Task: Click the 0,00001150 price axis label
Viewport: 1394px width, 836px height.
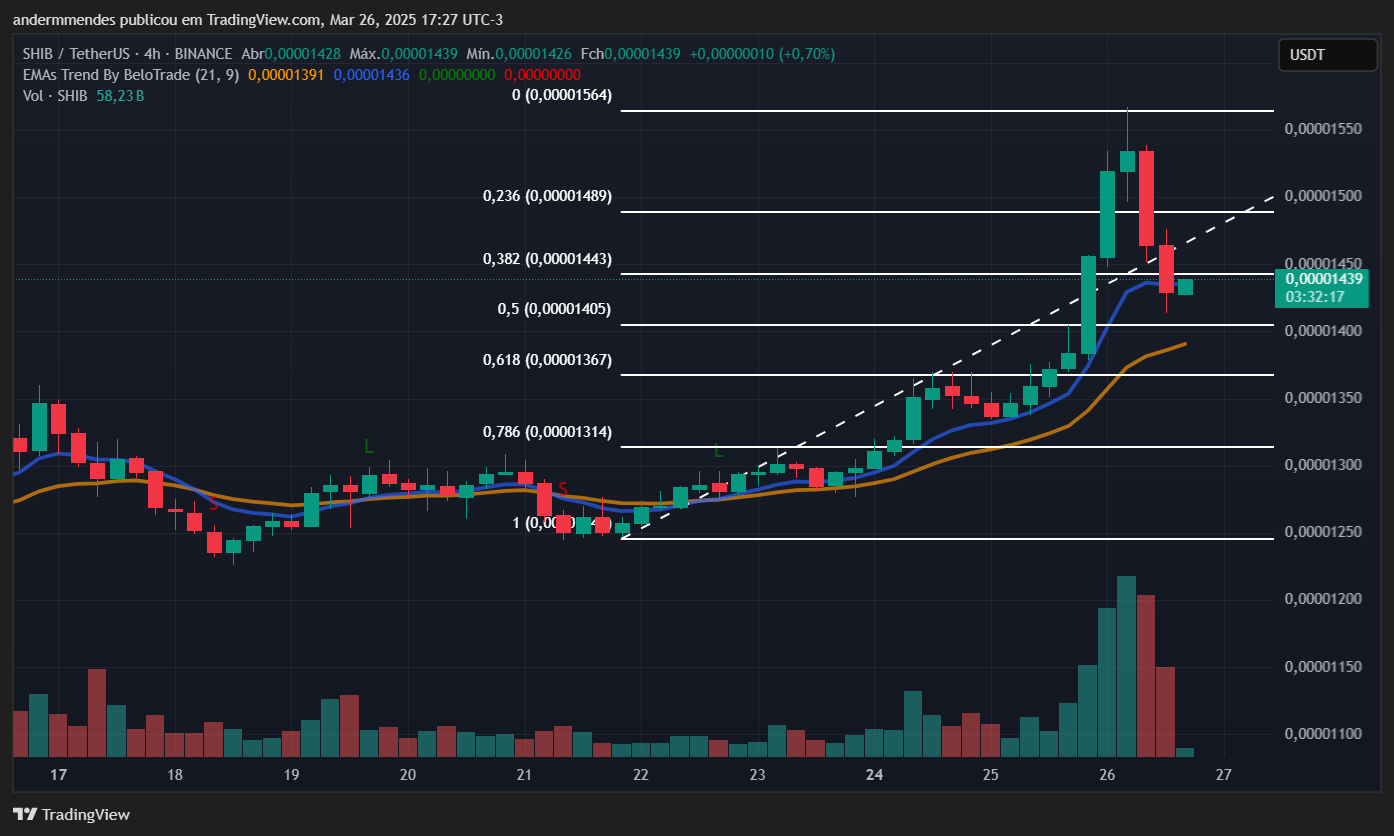Action: pyautogui.click(x=1324, y=666)
